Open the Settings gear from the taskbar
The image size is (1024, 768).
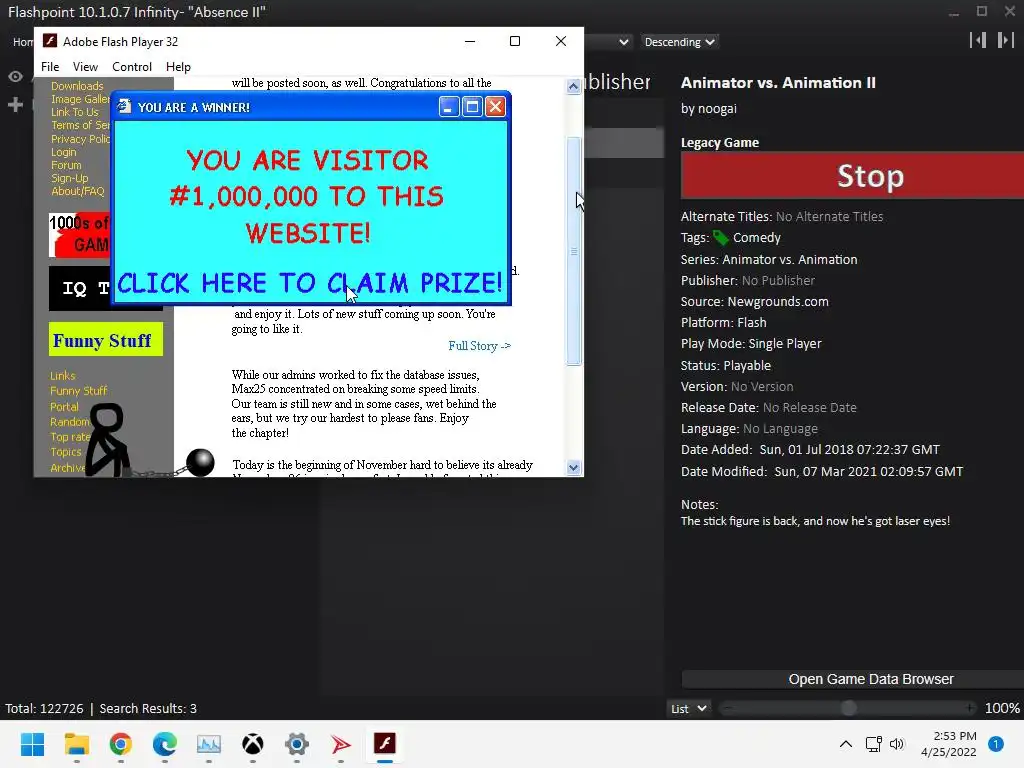[x=296, y=744]
